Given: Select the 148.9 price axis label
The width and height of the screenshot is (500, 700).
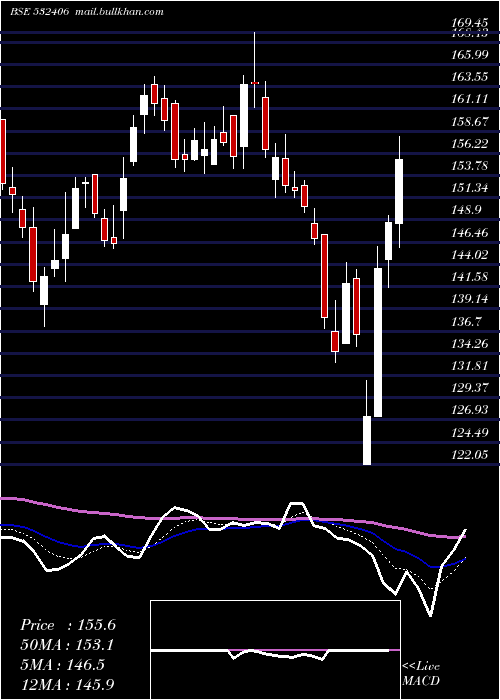Looking at the screenshot, I should pyautogui.click(x=467, y=210).
